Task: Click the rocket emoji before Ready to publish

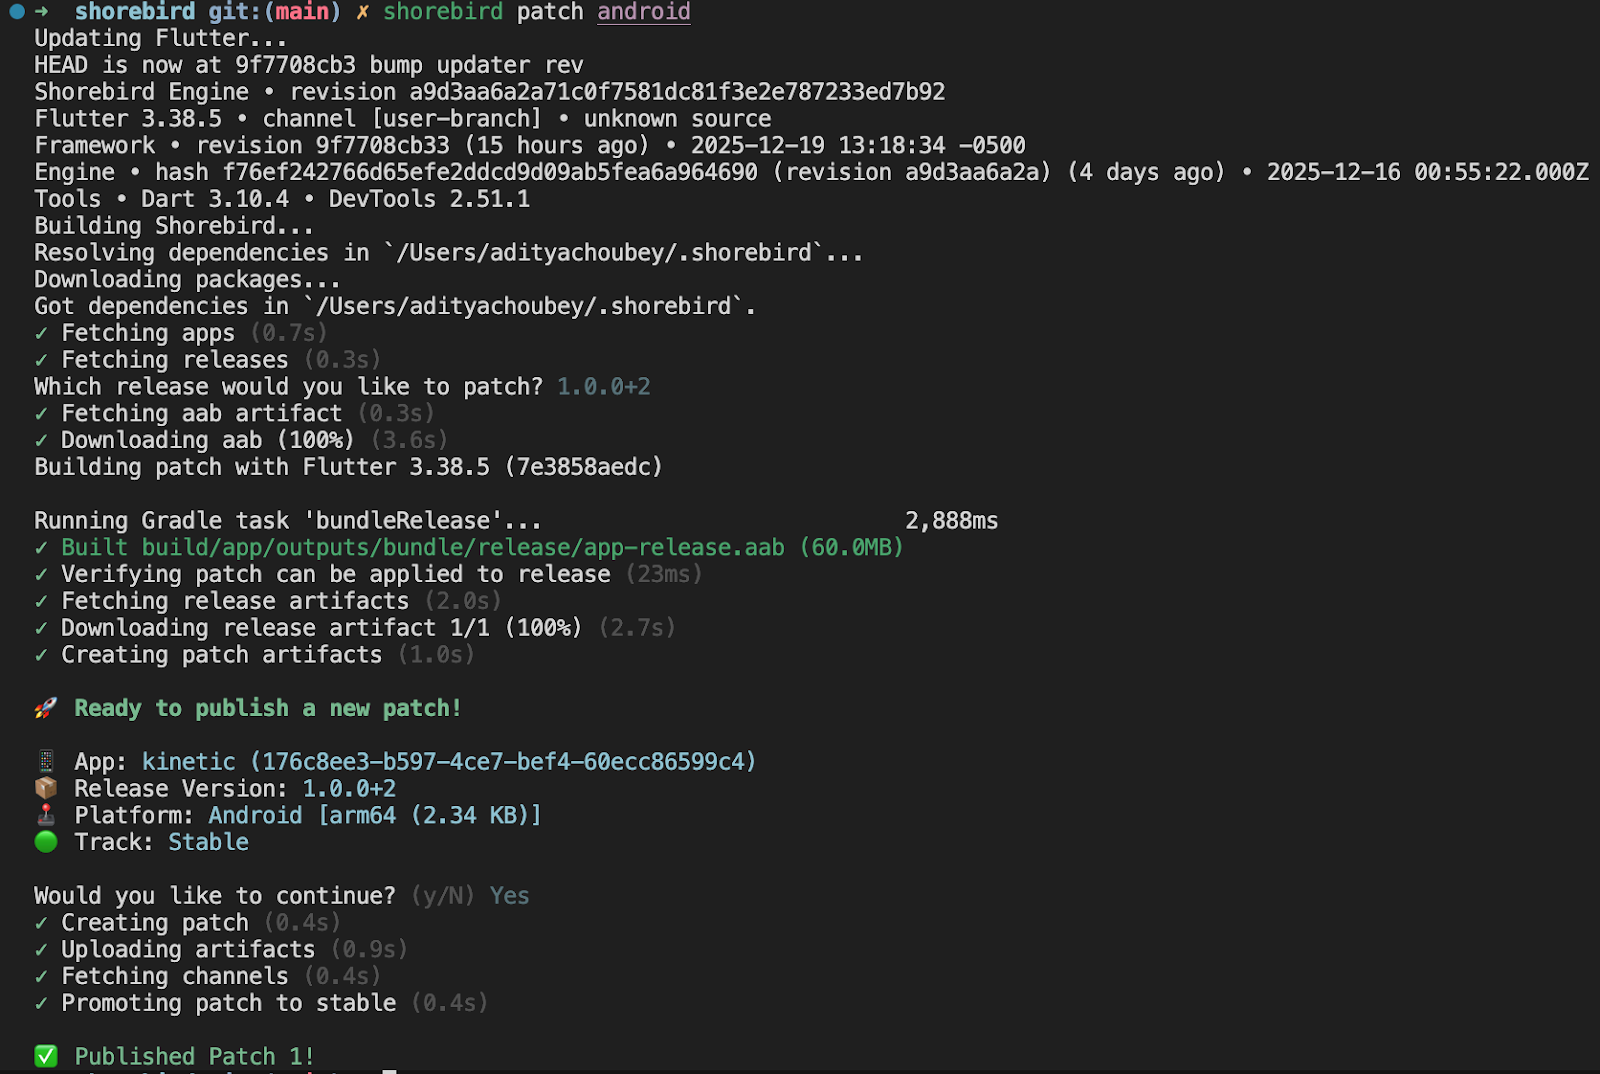Action: click(45, 708)
